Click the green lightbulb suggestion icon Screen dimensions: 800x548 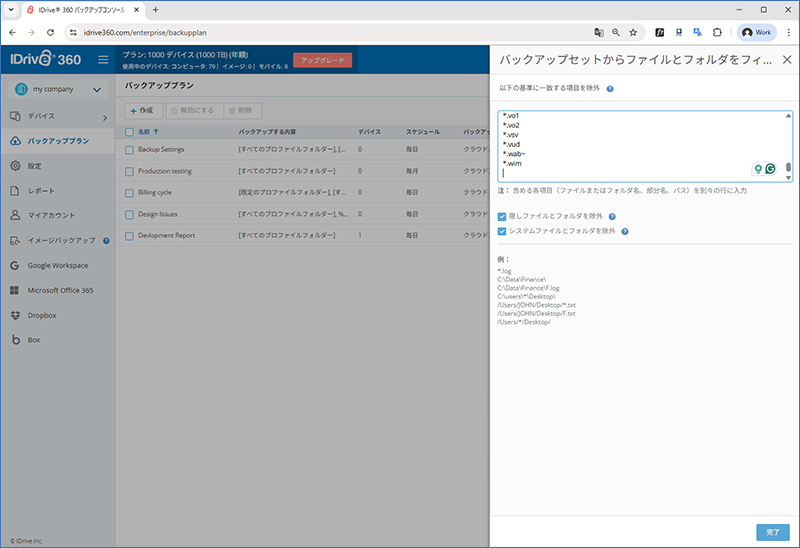(758, 169)
